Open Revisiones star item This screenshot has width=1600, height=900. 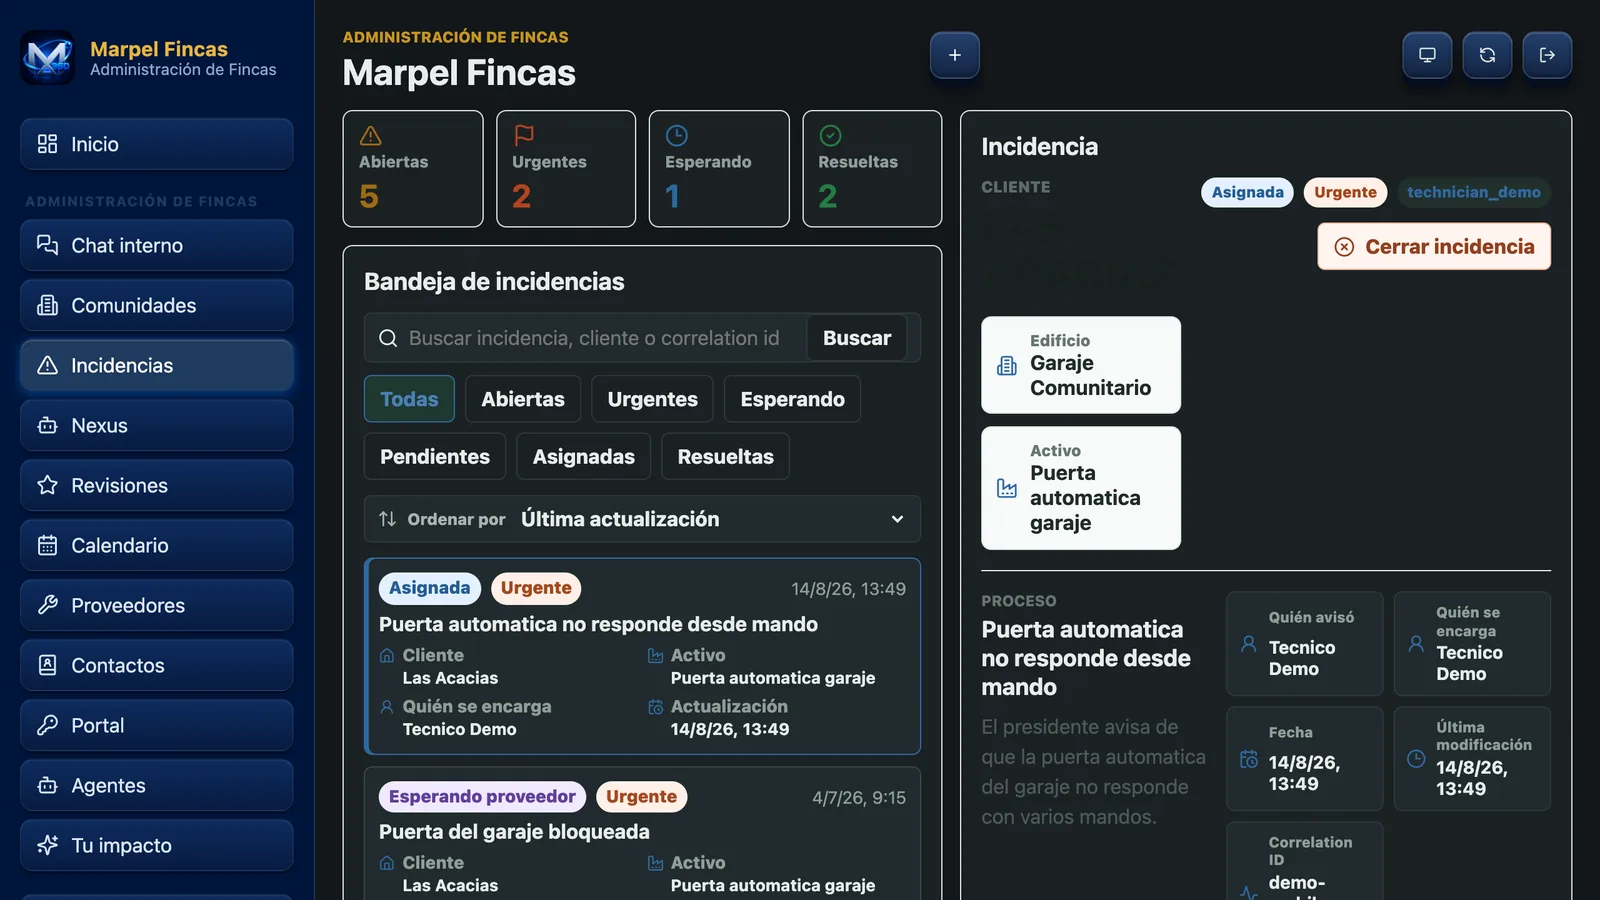point(157,485)
